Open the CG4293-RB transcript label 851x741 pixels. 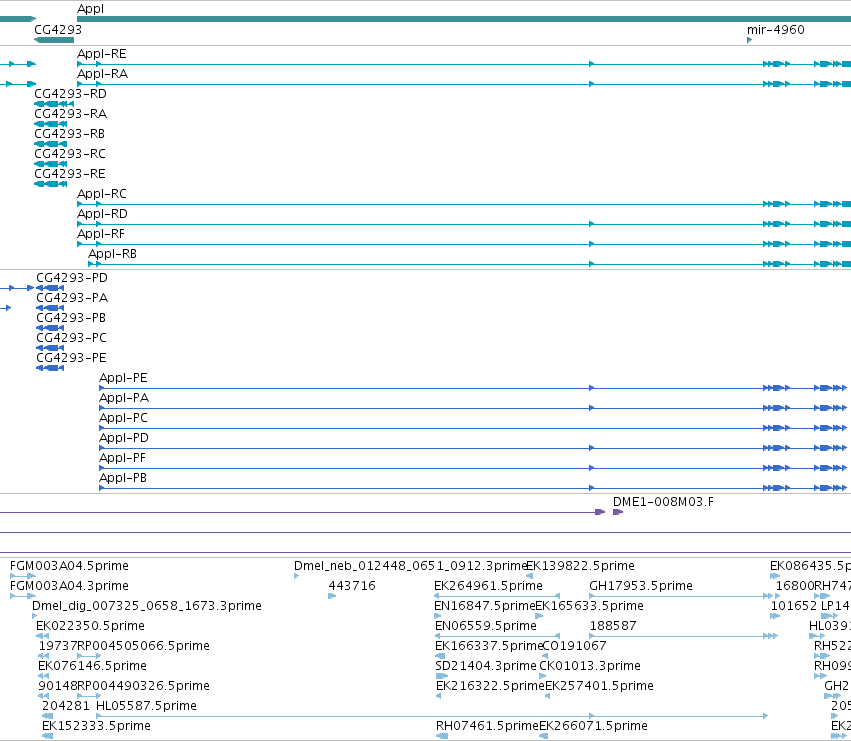69,134
